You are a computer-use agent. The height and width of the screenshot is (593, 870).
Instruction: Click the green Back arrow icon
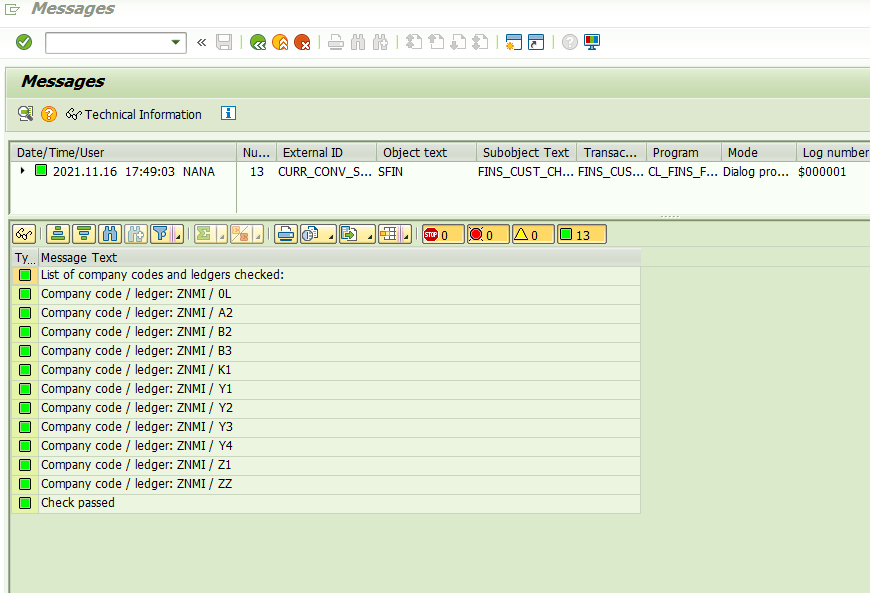point(258,42)
